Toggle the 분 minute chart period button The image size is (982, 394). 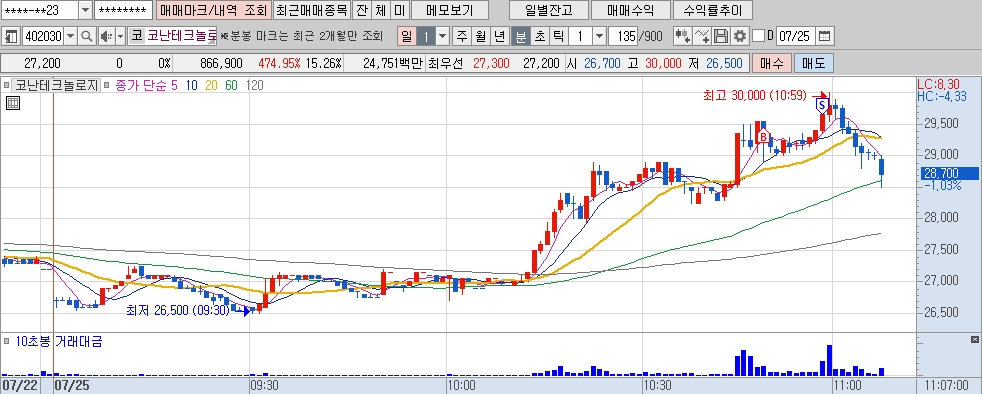(x=520, y=36)
